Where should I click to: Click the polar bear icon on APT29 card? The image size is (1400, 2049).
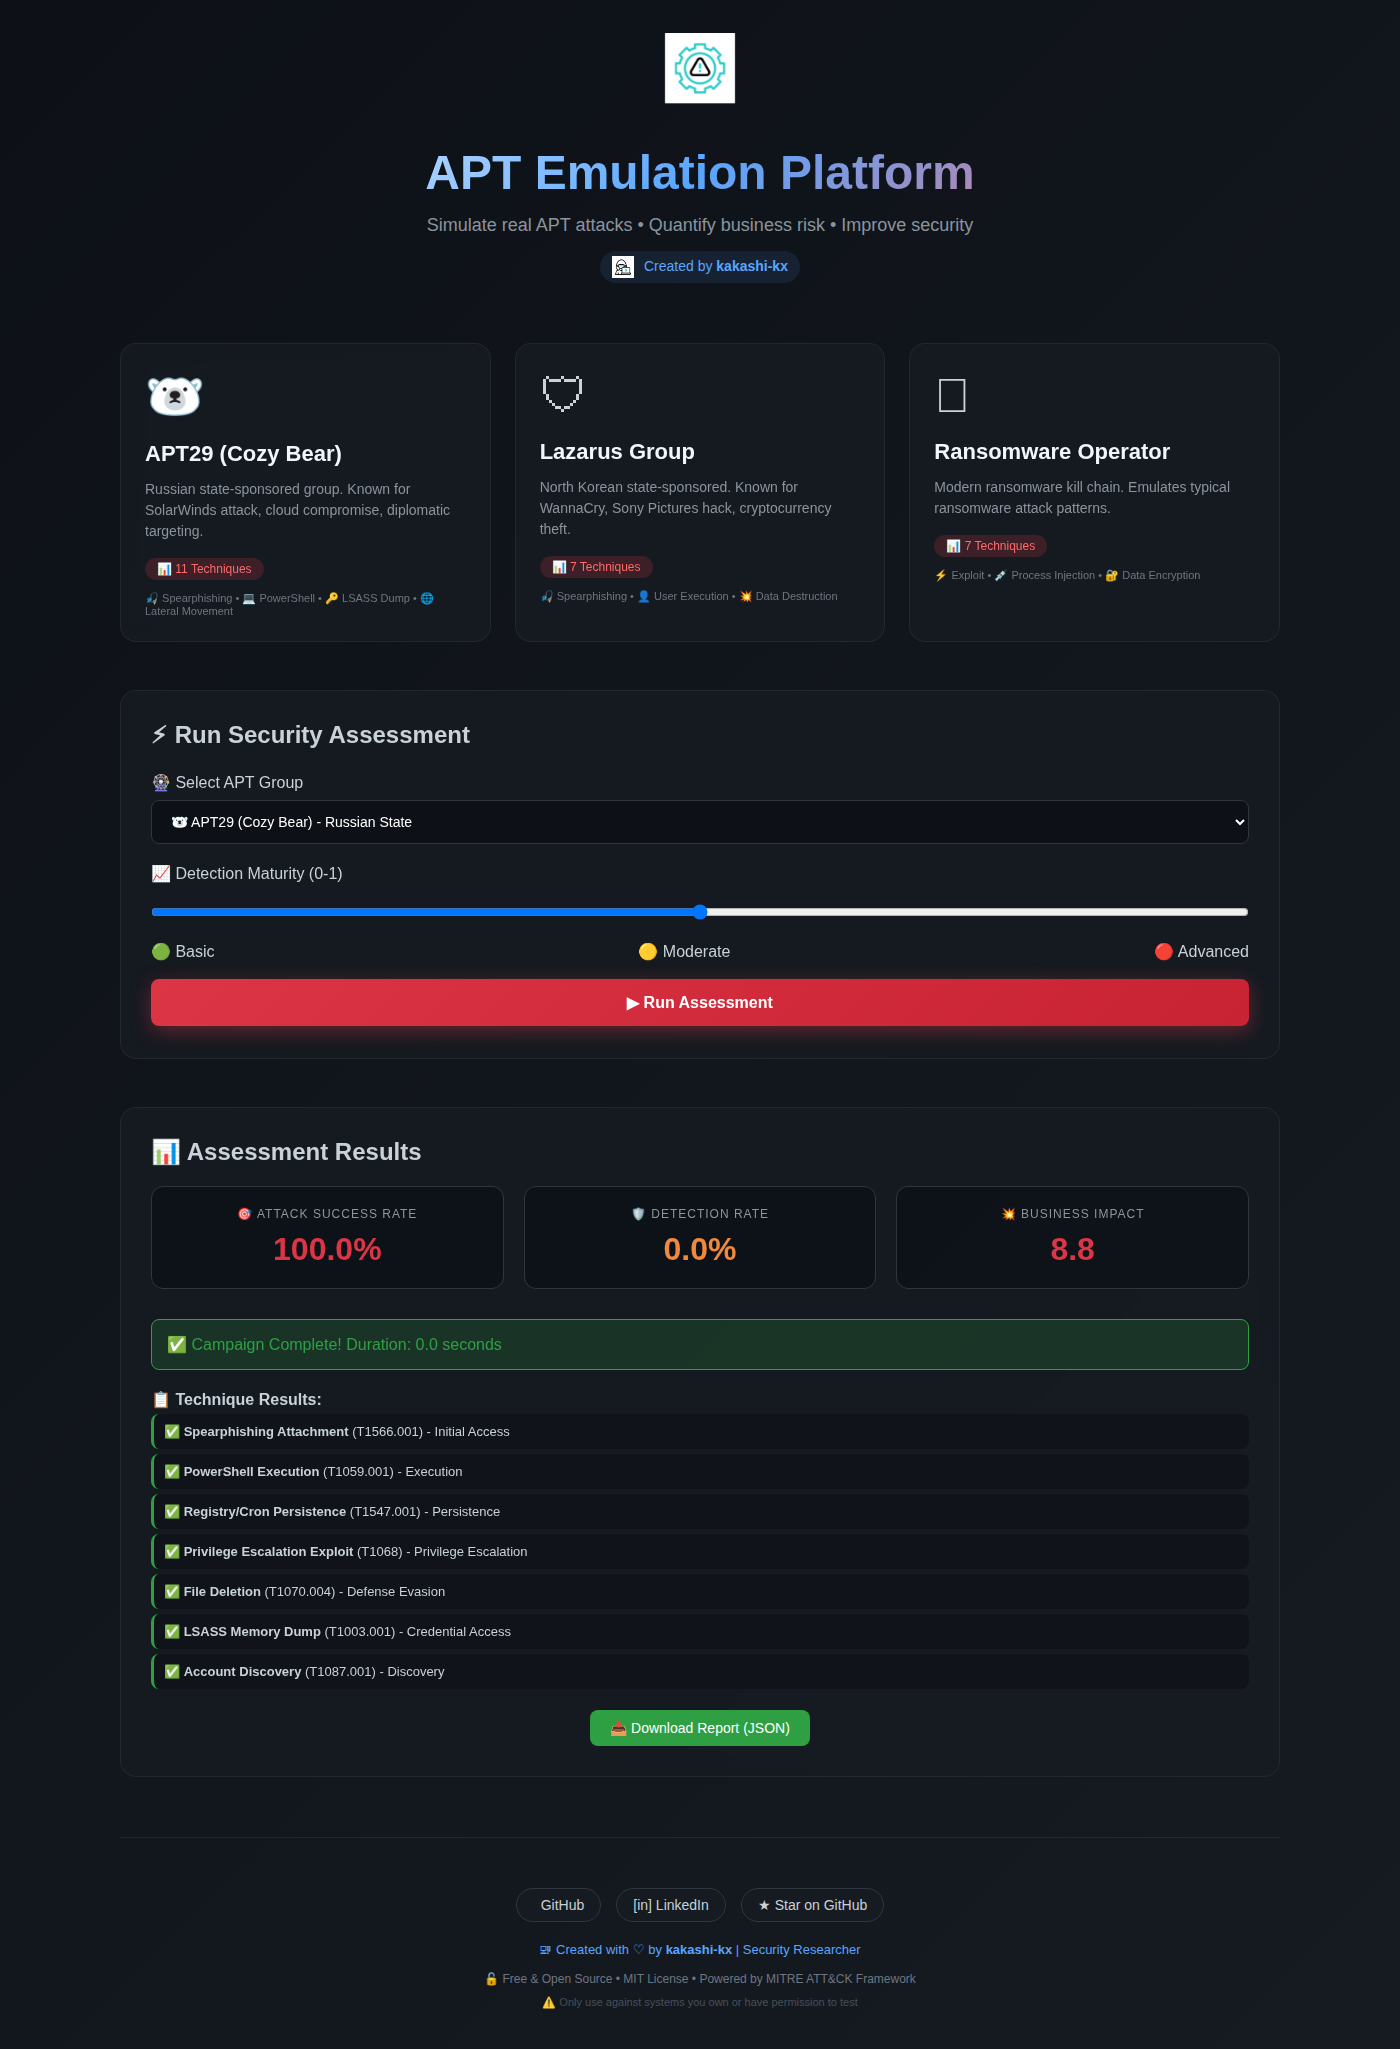pyautogui.click(x=175, y=396)
